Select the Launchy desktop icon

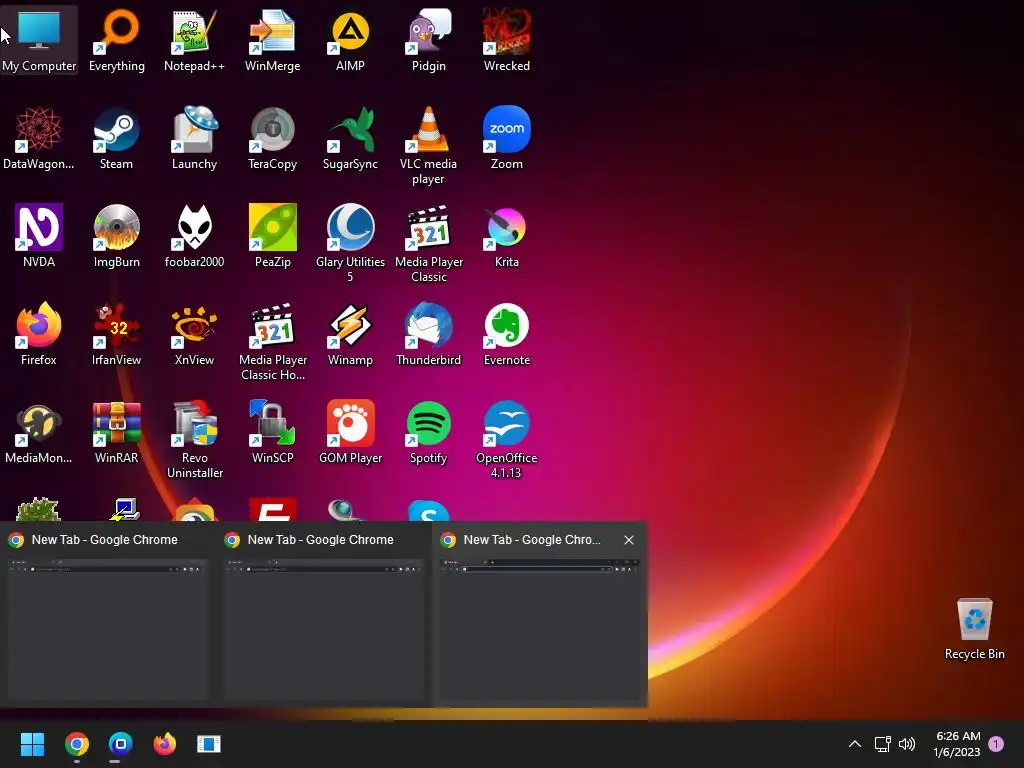(x=195, y=138)
